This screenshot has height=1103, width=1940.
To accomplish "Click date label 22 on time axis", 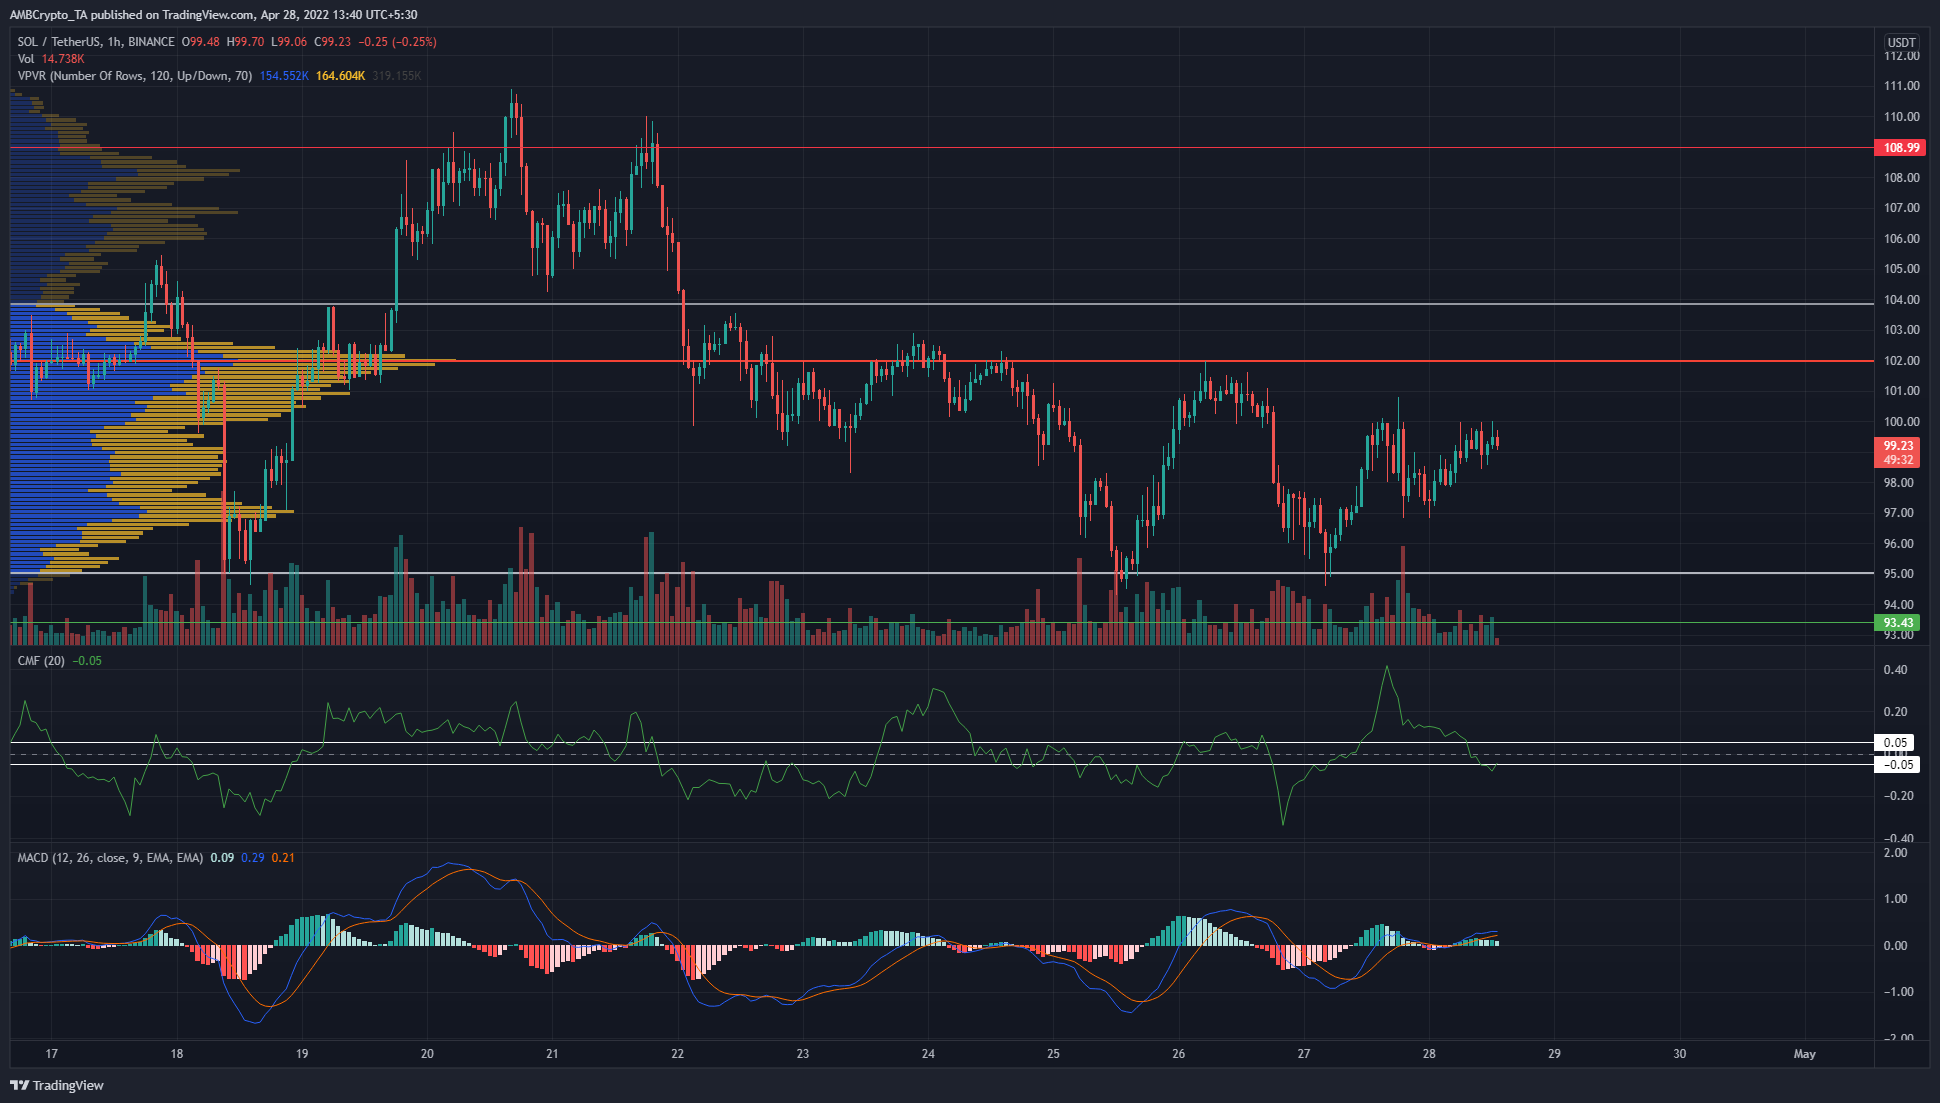I will click(x=678, y=1054).
